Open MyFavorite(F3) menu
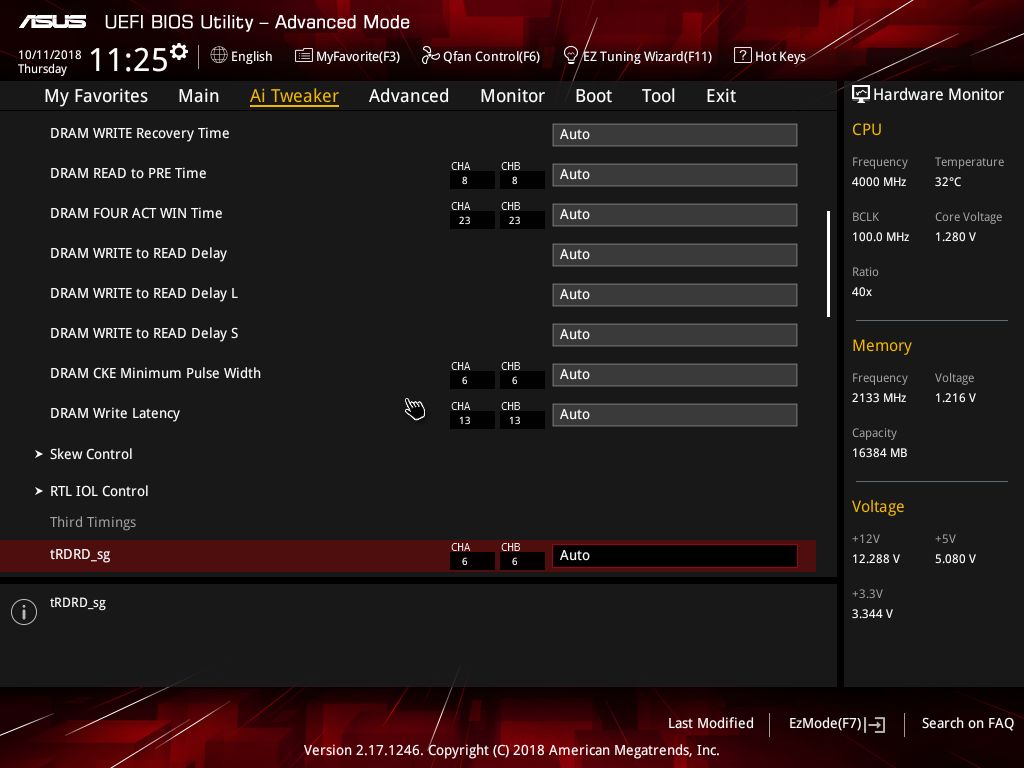The width and height of the screenshot is (1024, 768). [358, 57]
